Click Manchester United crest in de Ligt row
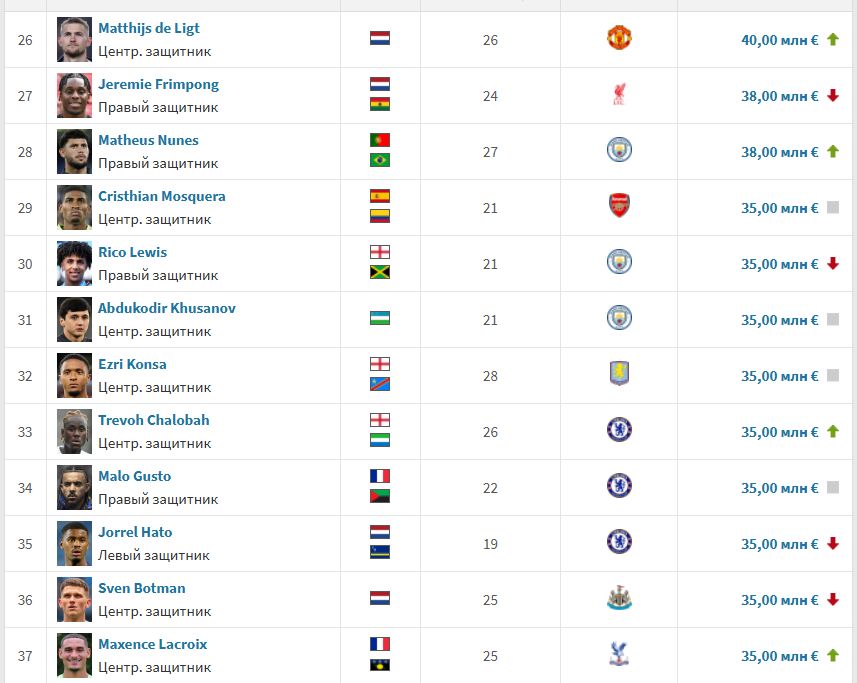857x683 pixels. (x=619, y=39)
